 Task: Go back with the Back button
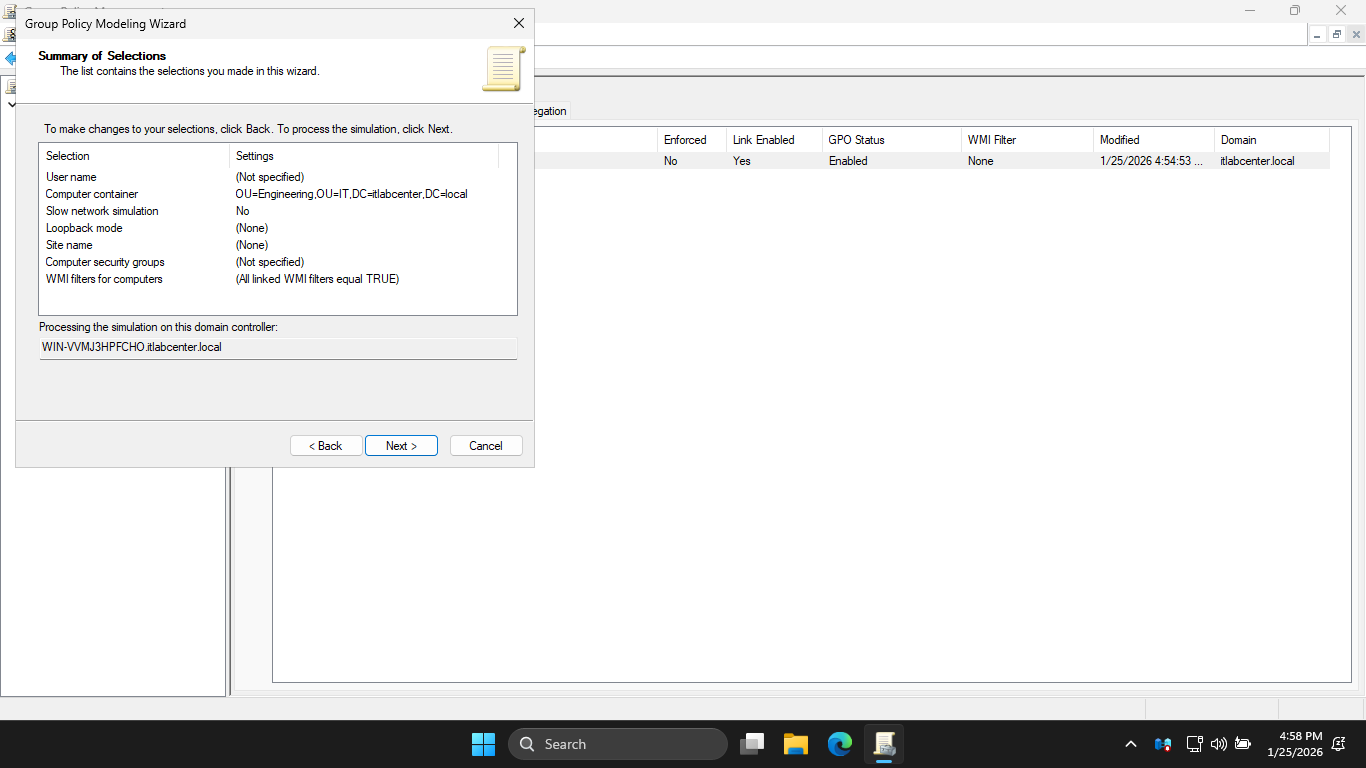click(x=326, y=446)
